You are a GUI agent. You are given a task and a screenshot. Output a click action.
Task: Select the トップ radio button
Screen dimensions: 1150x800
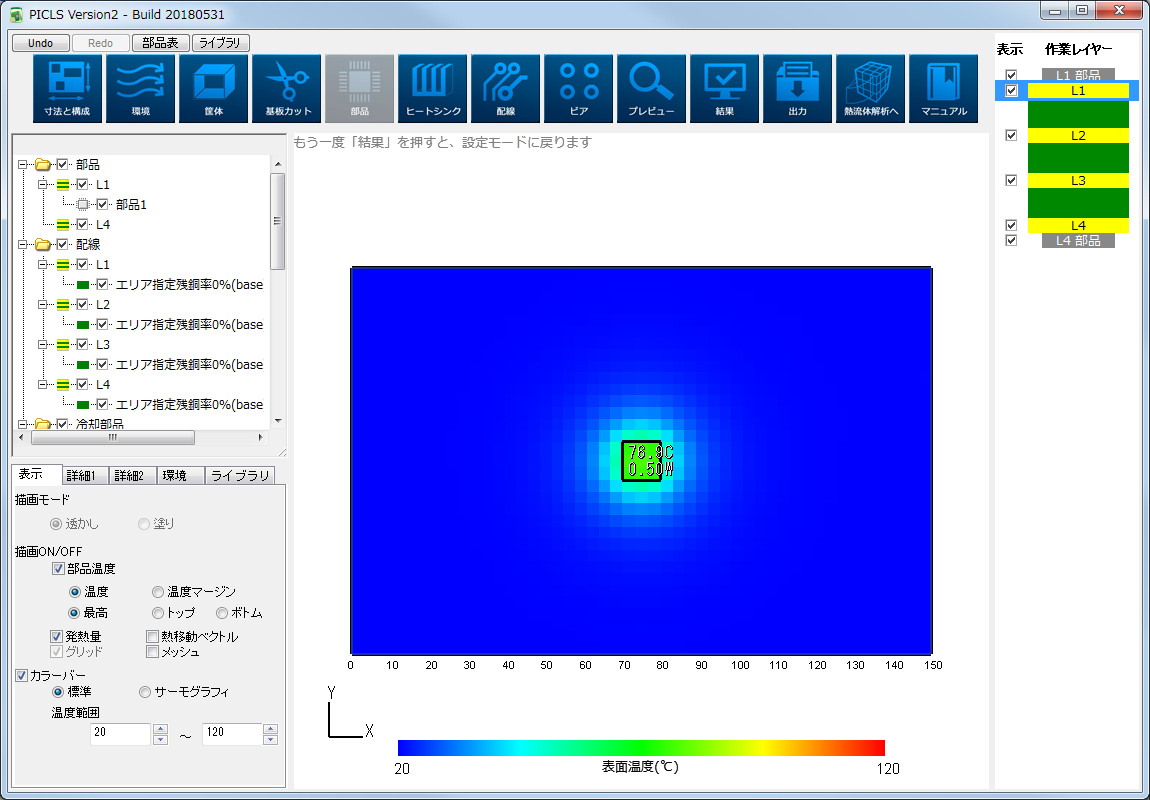[158, 613]
